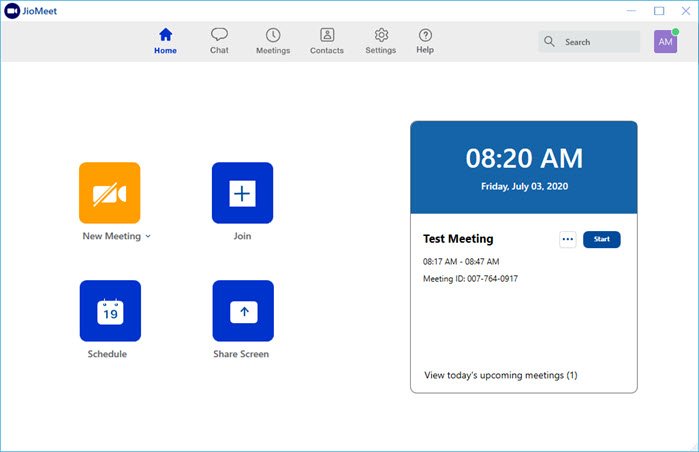Click the Join meeting plus icon

(x=243, y=193)
